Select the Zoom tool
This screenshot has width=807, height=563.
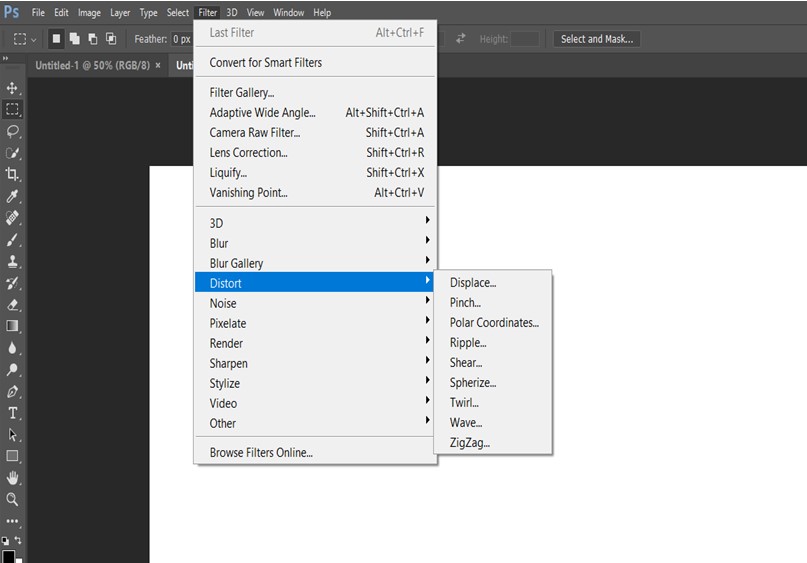click(x=12, y=499)
